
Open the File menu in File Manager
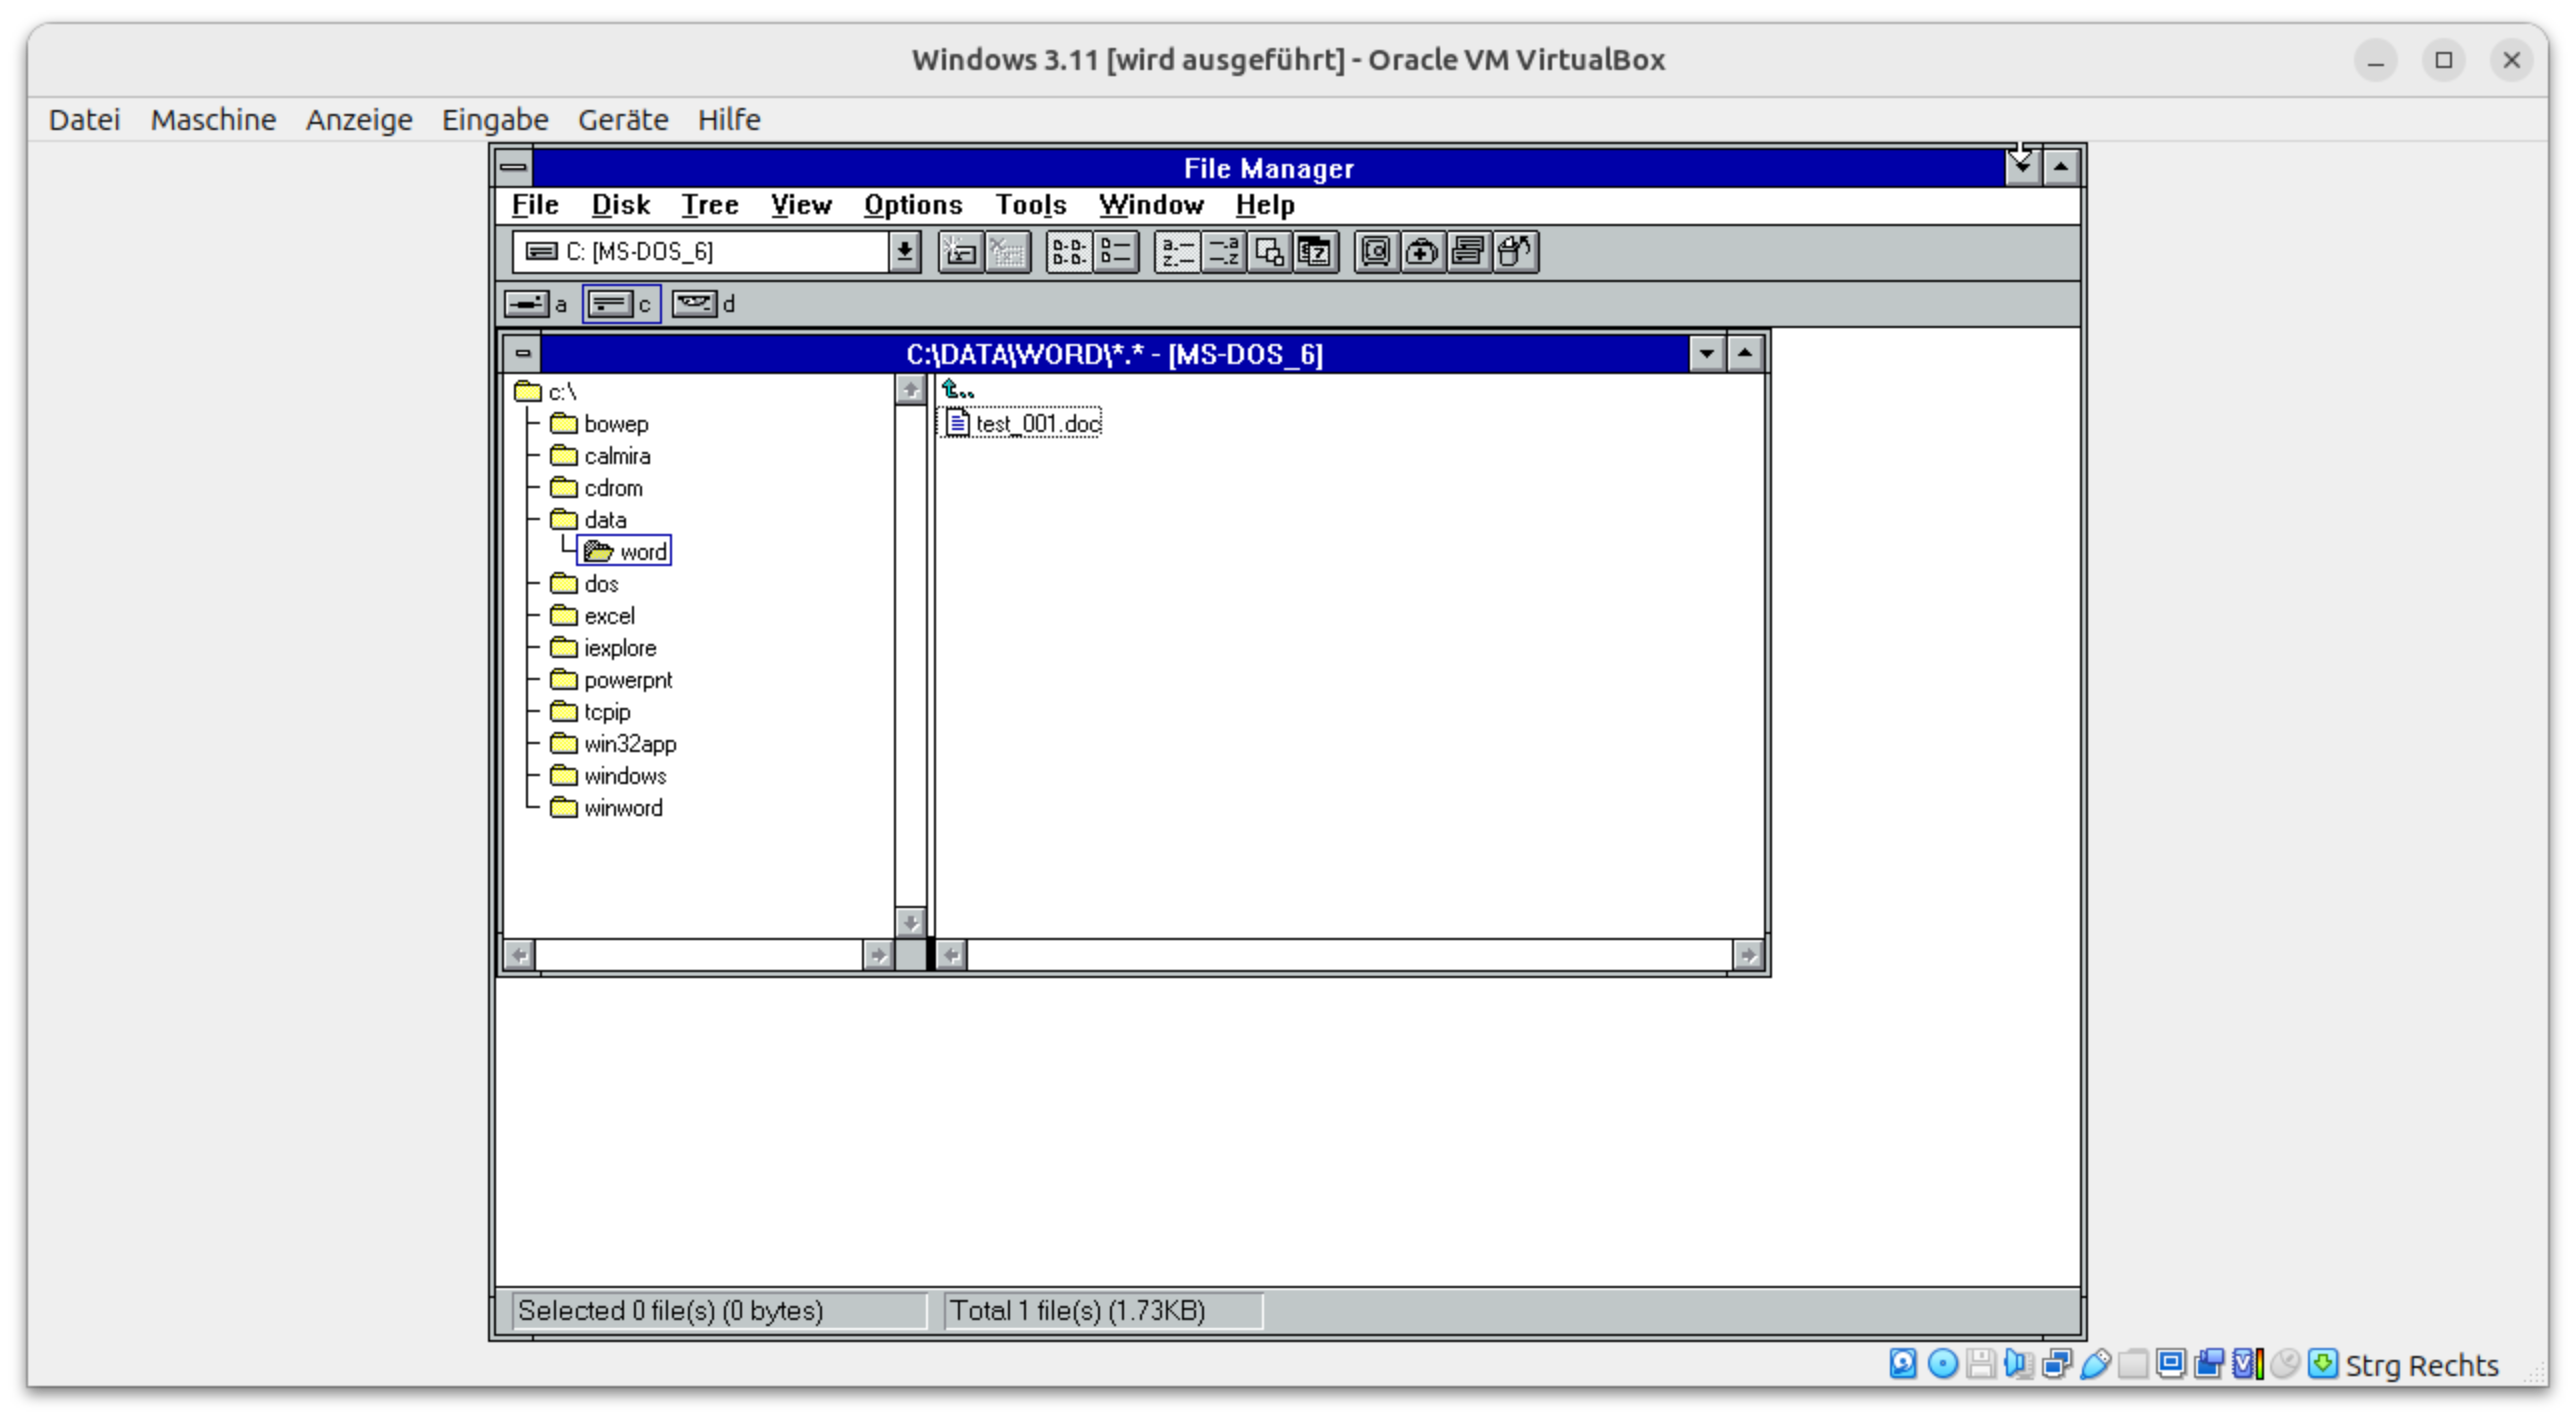(535, 205)
